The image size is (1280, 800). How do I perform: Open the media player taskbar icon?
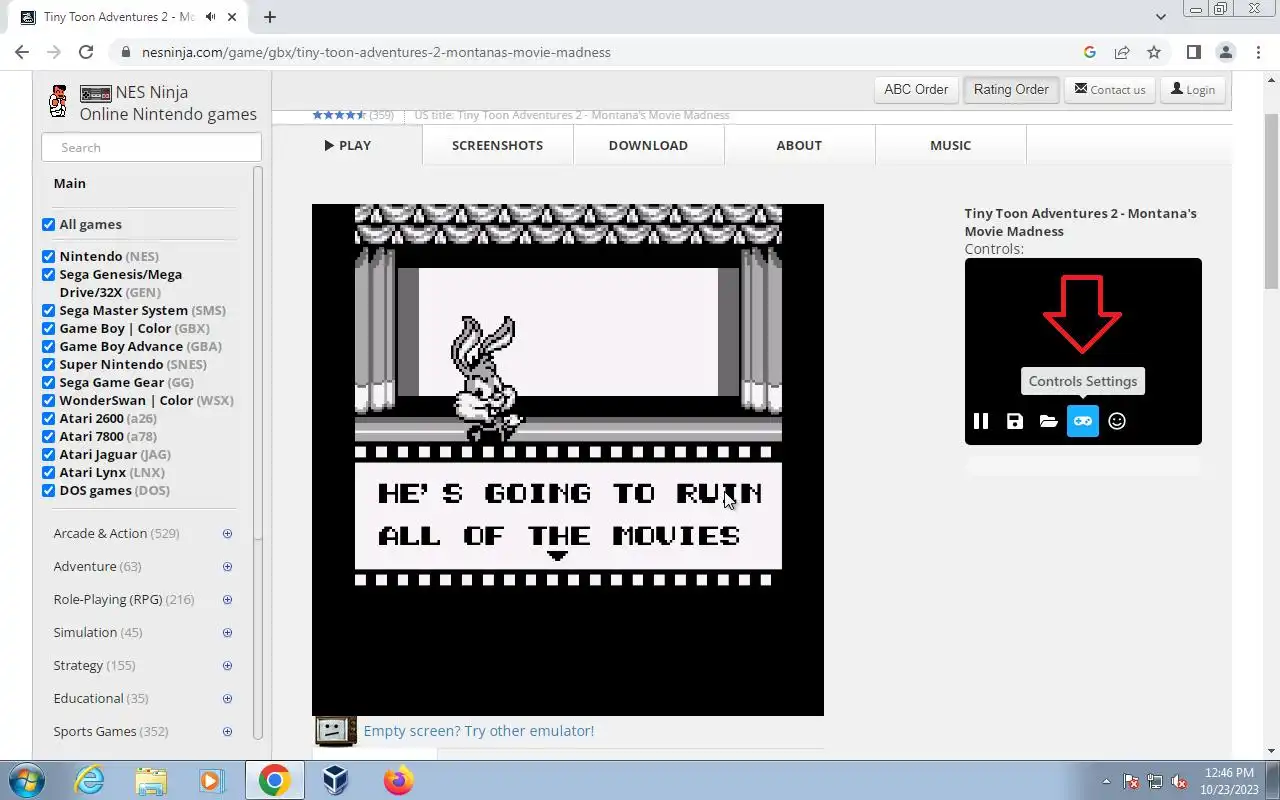pos(212,780)
